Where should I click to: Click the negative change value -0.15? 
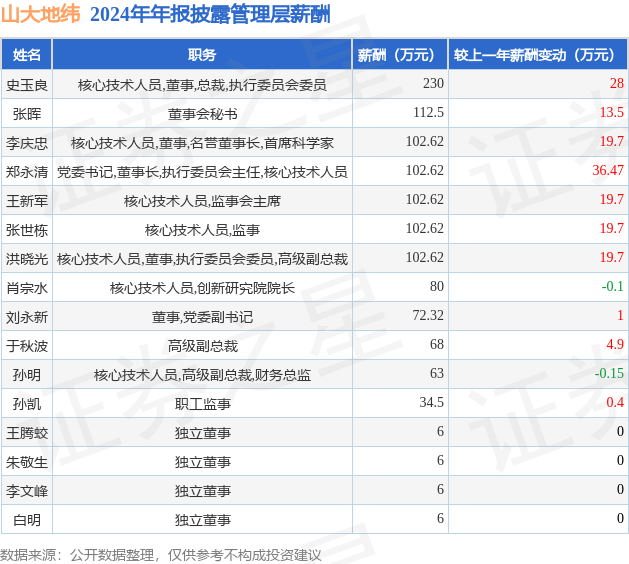609,373
